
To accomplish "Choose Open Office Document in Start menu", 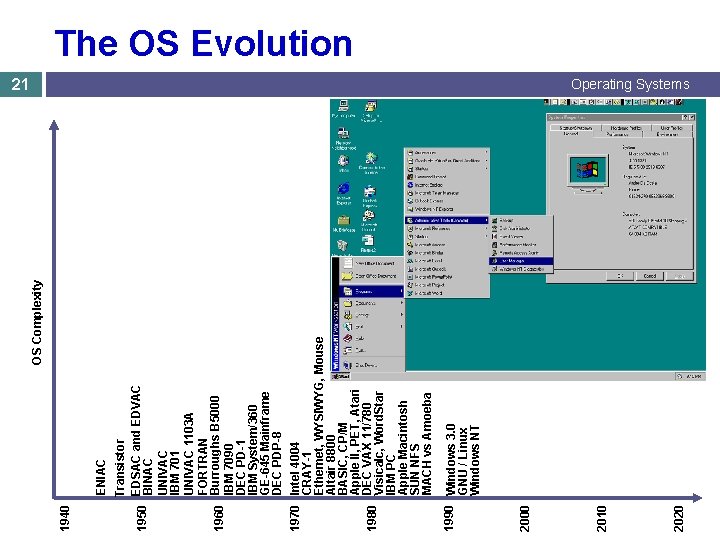I will pos(372,276).
